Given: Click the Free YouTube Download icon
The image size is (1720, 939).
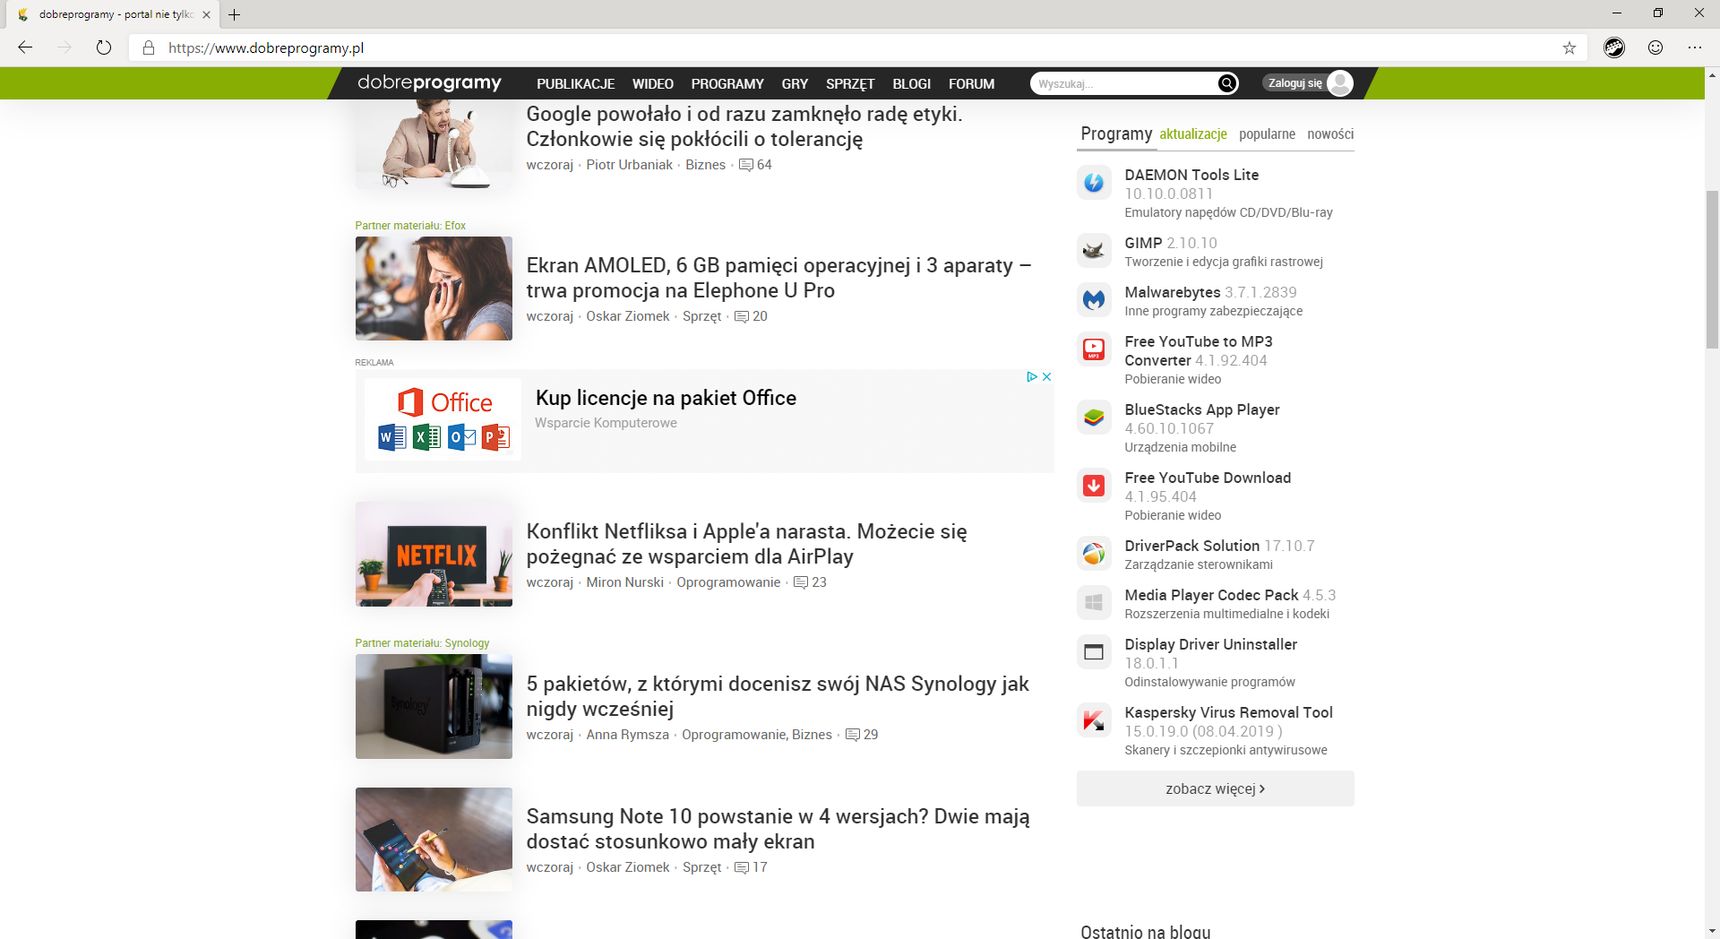Looking at the screenshot, I should pyautogui.click(x=1094, y=485).
